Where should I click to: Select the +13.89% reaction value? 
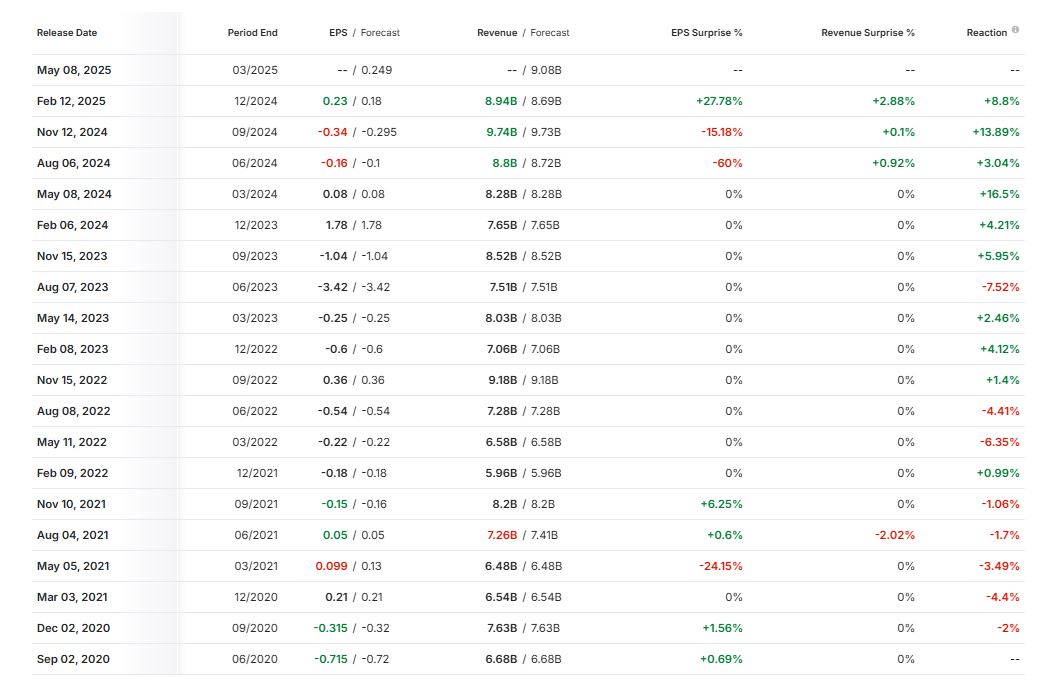(x=995, y=132)
